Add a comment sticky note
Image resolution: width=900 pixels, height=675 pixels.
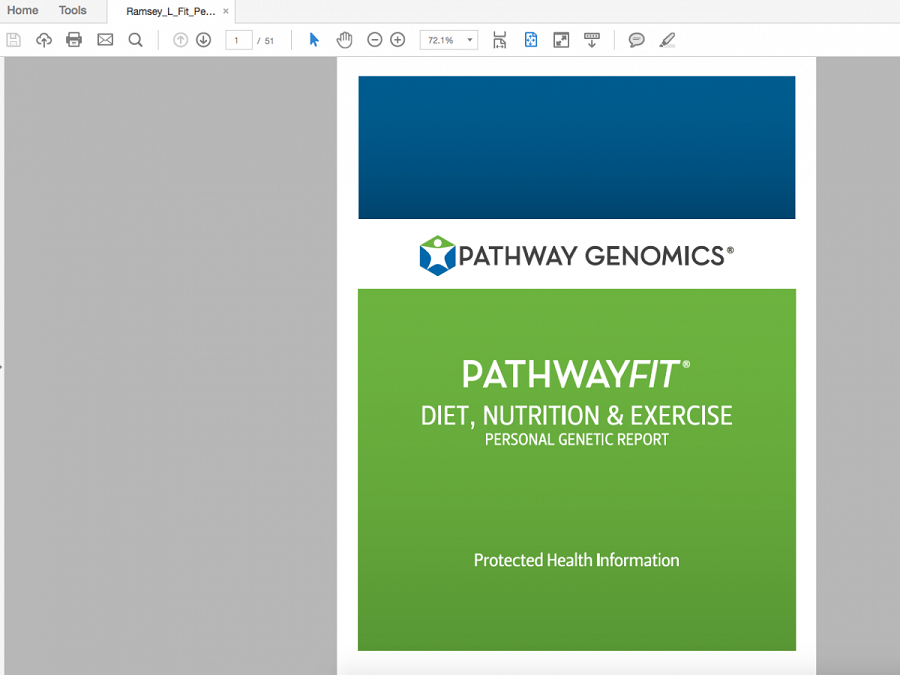[x=636, y=40]
